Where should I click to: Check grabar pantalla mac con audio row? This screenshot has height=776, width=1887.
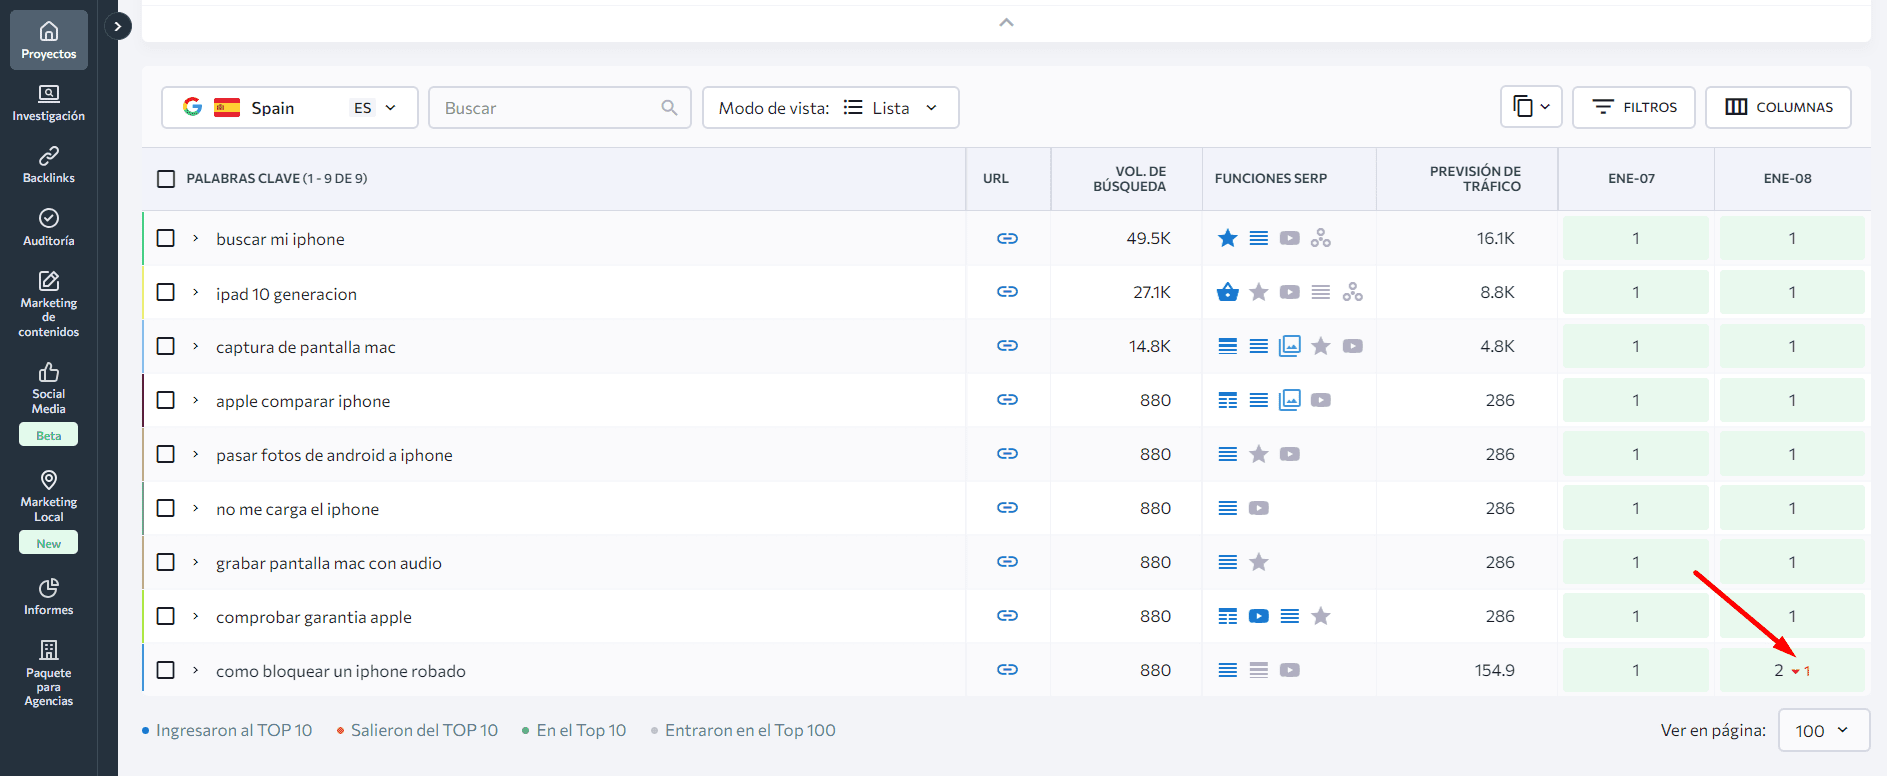tap(166, 562)
